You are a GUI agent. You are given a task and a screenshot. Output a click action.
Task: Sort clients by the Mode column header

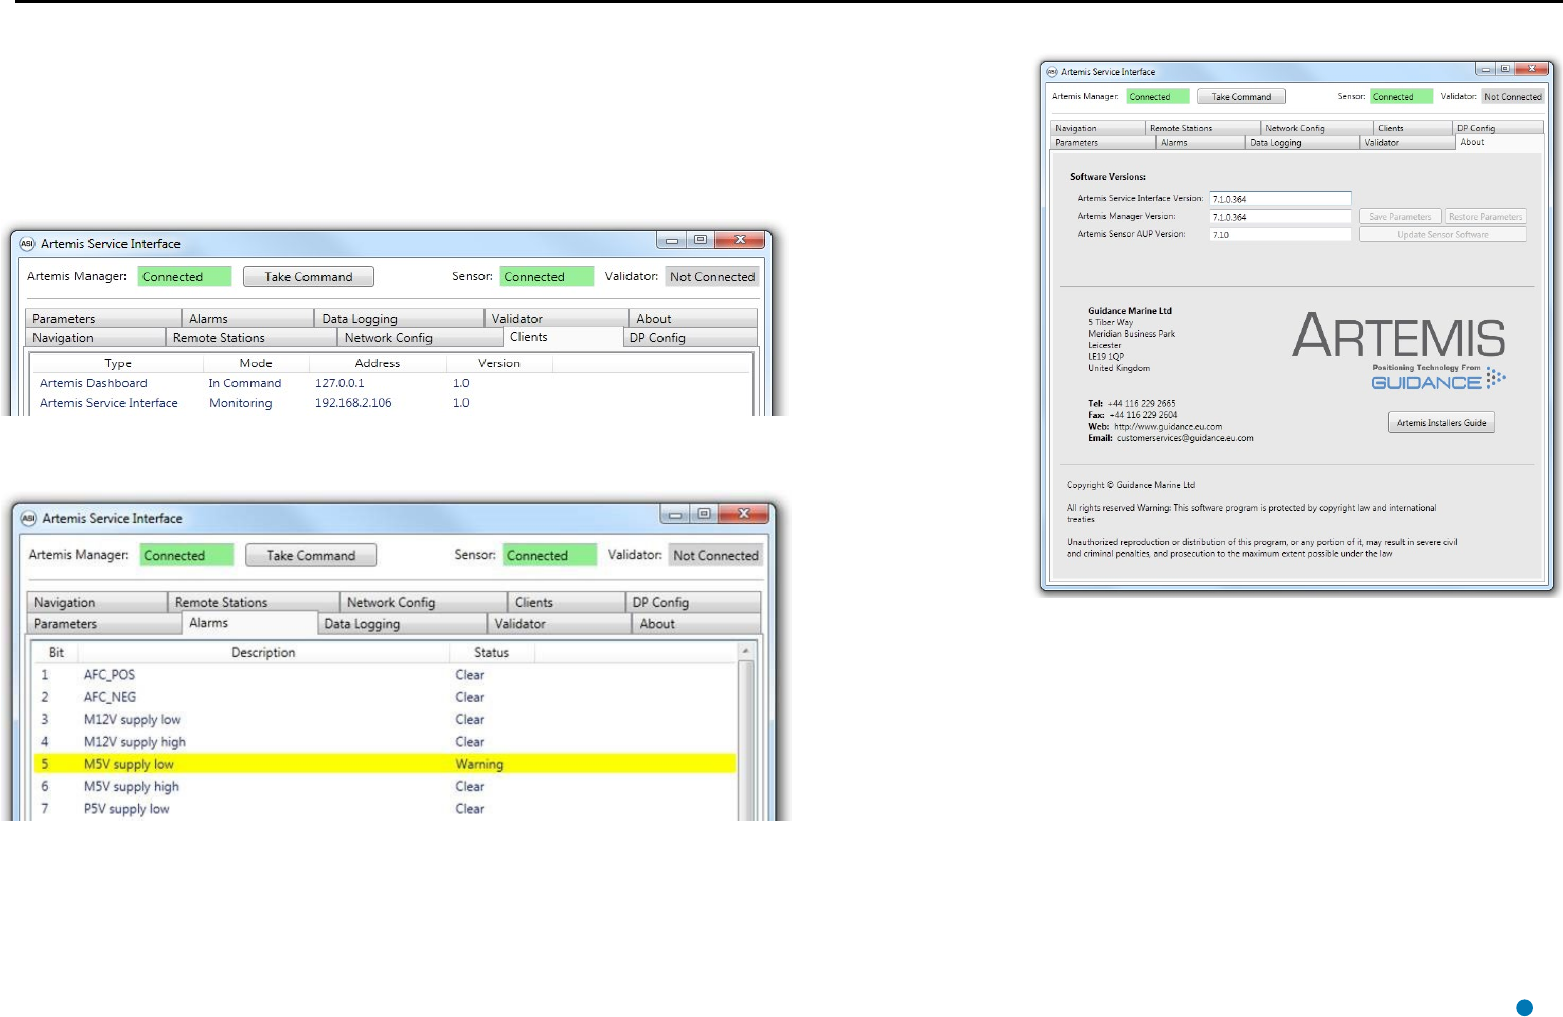tap(256, 363)
